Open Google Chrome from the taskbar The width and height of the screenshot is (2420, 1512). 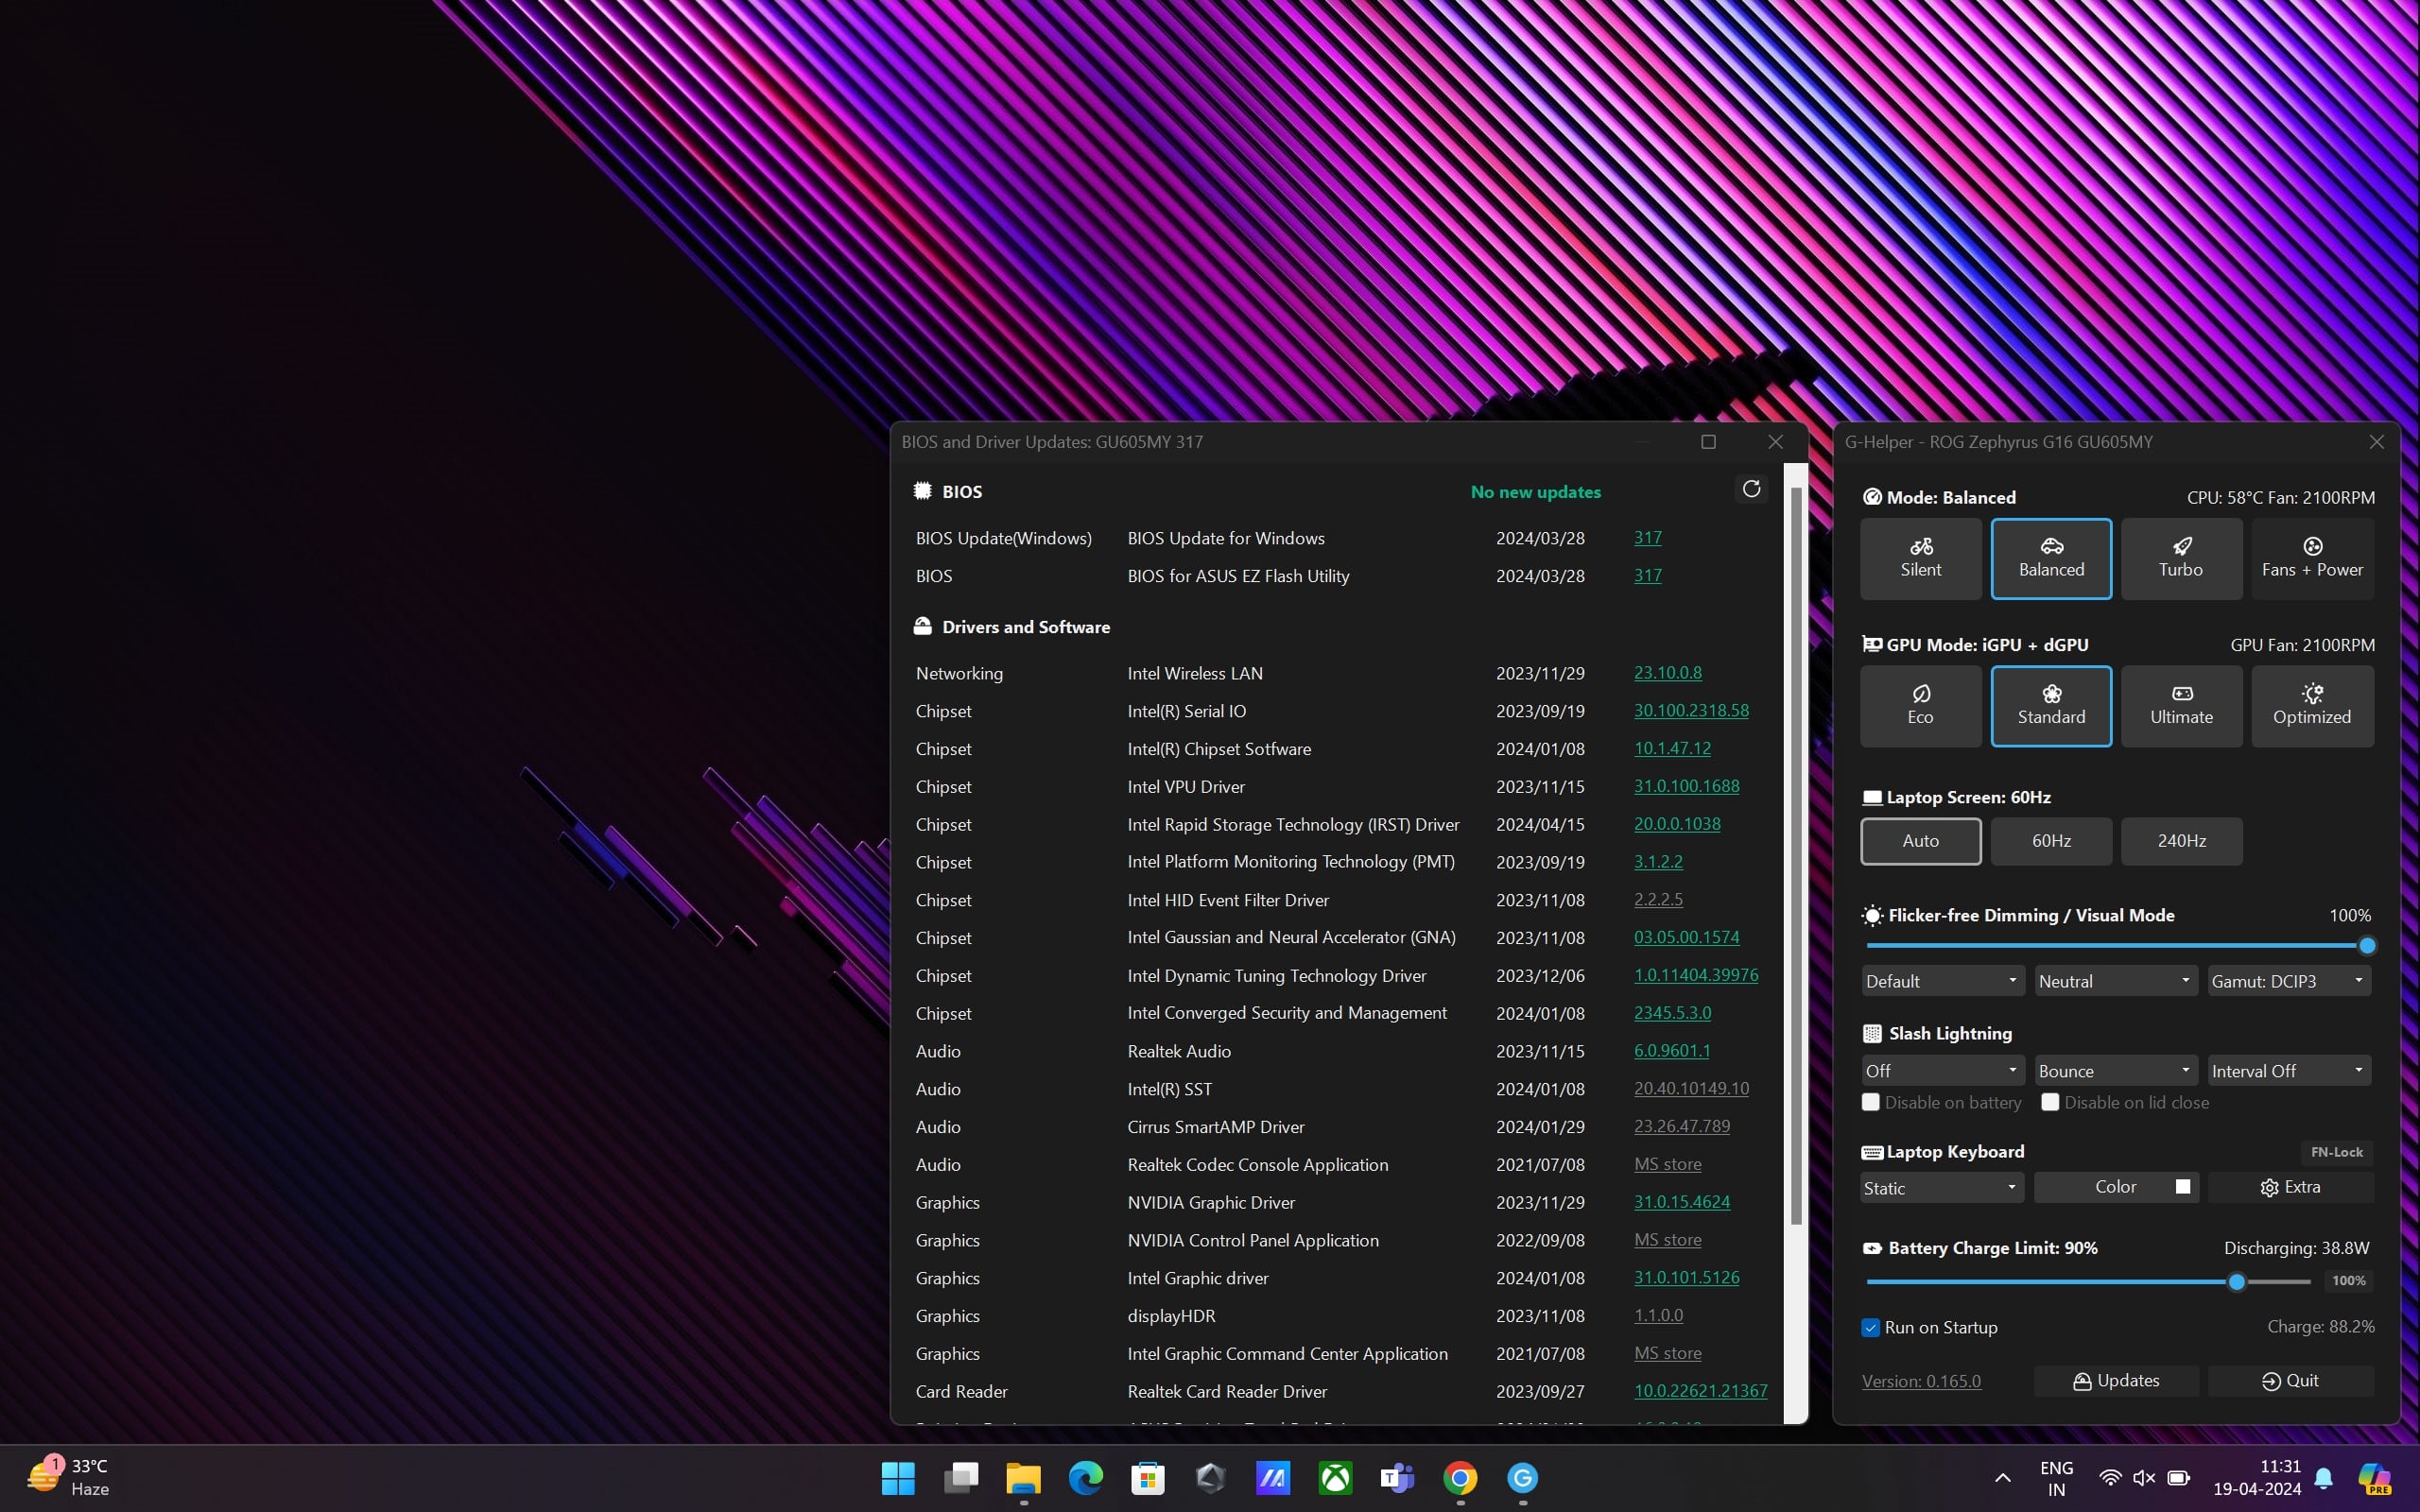point(1460,1478)
